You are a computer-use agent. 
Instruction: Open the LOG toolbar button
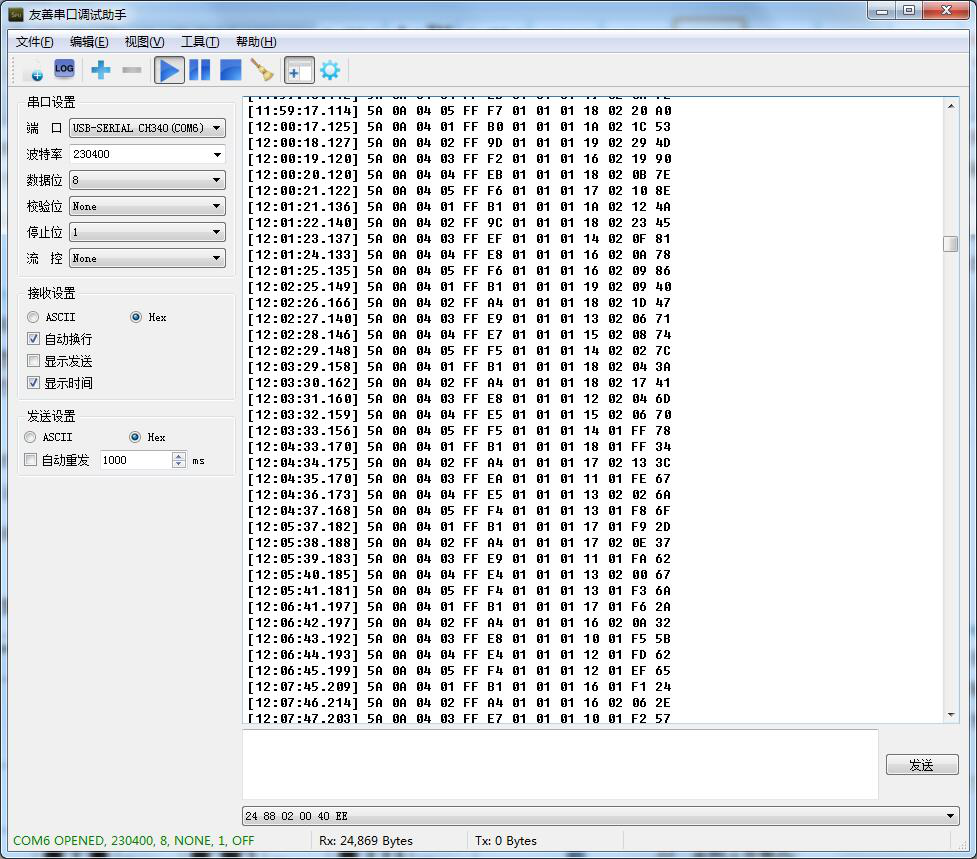pos(64,69)
